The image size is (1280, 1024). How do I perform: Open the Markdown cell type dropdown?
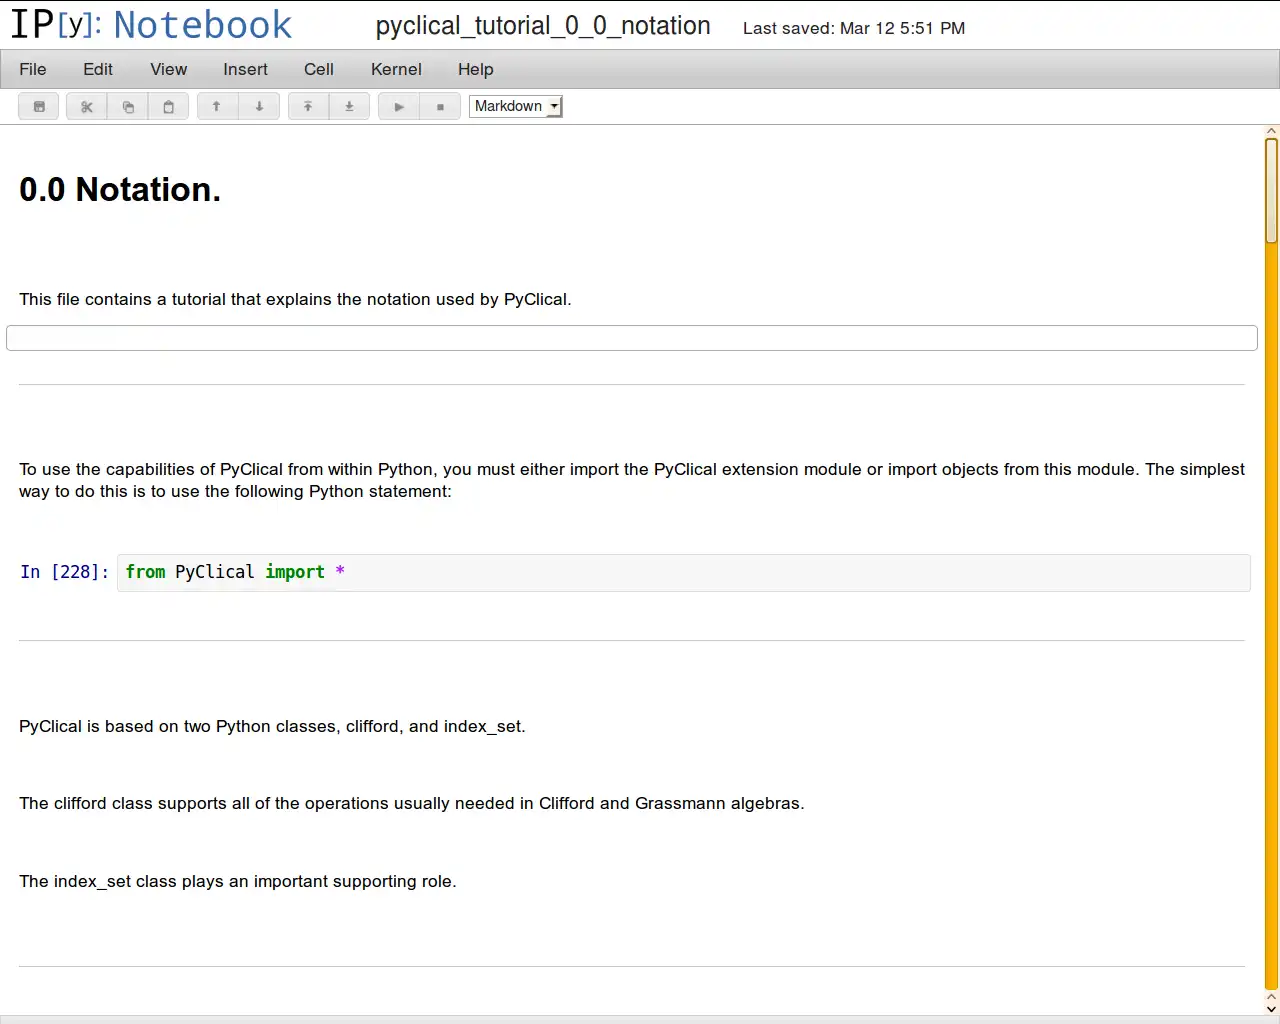click(x=516, y=106)
